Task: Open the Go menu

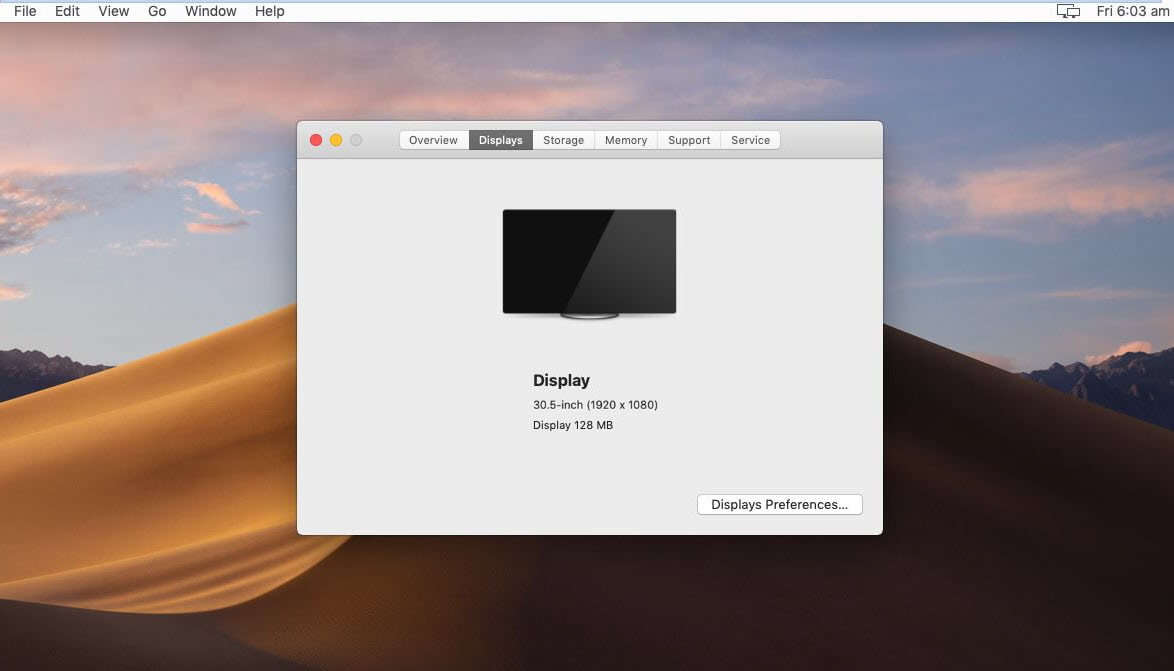Action: click(x=157, y=11)
